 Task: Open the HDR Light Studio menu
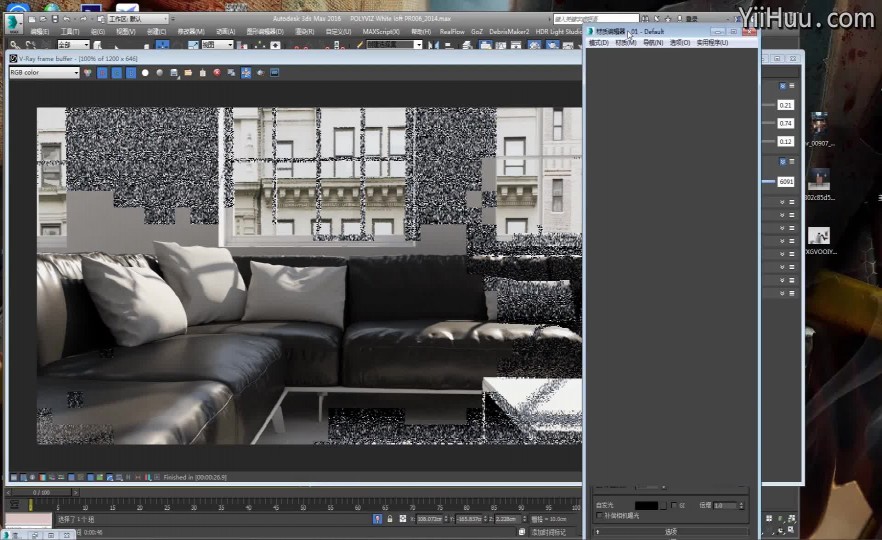(558, 32)
